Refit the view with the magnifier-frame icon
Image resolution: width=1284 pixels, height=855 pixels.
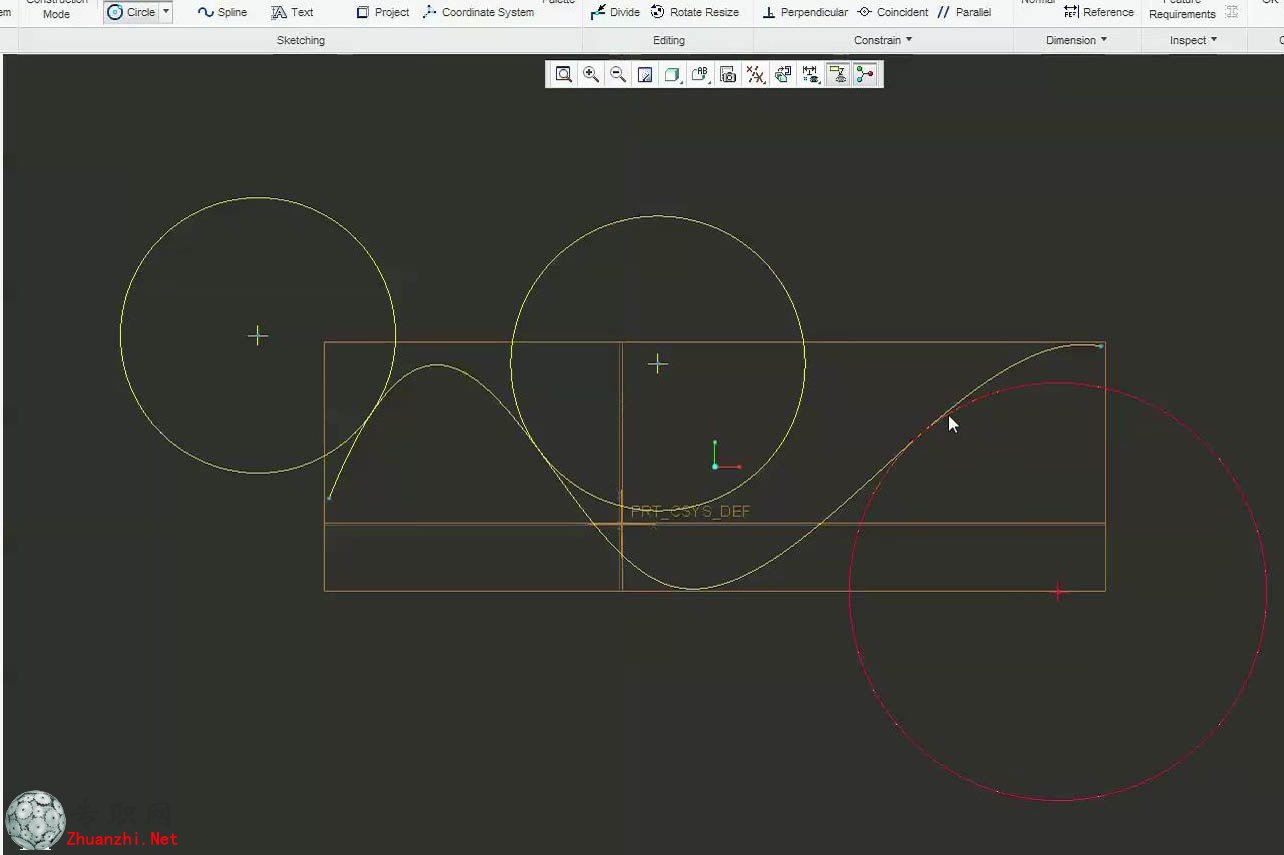coord(564,74)
